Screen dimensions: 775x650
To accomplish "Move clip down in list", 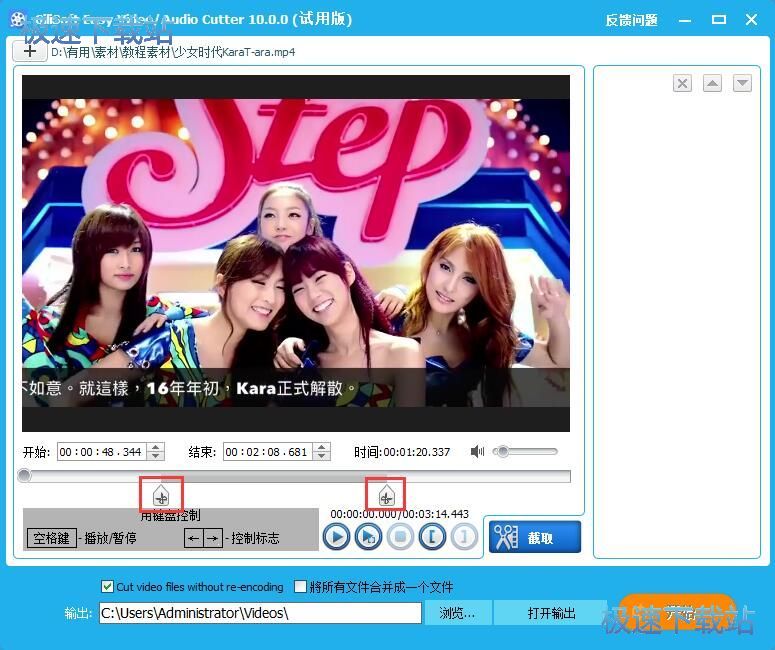I will coord(742,83).
